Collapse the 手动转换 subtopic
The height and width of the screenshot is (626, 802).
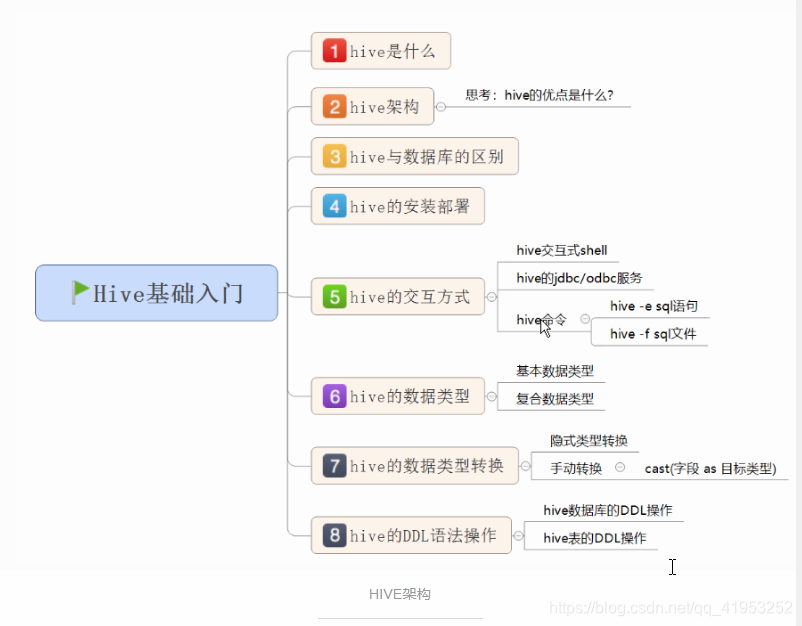(x=620, y=467)
